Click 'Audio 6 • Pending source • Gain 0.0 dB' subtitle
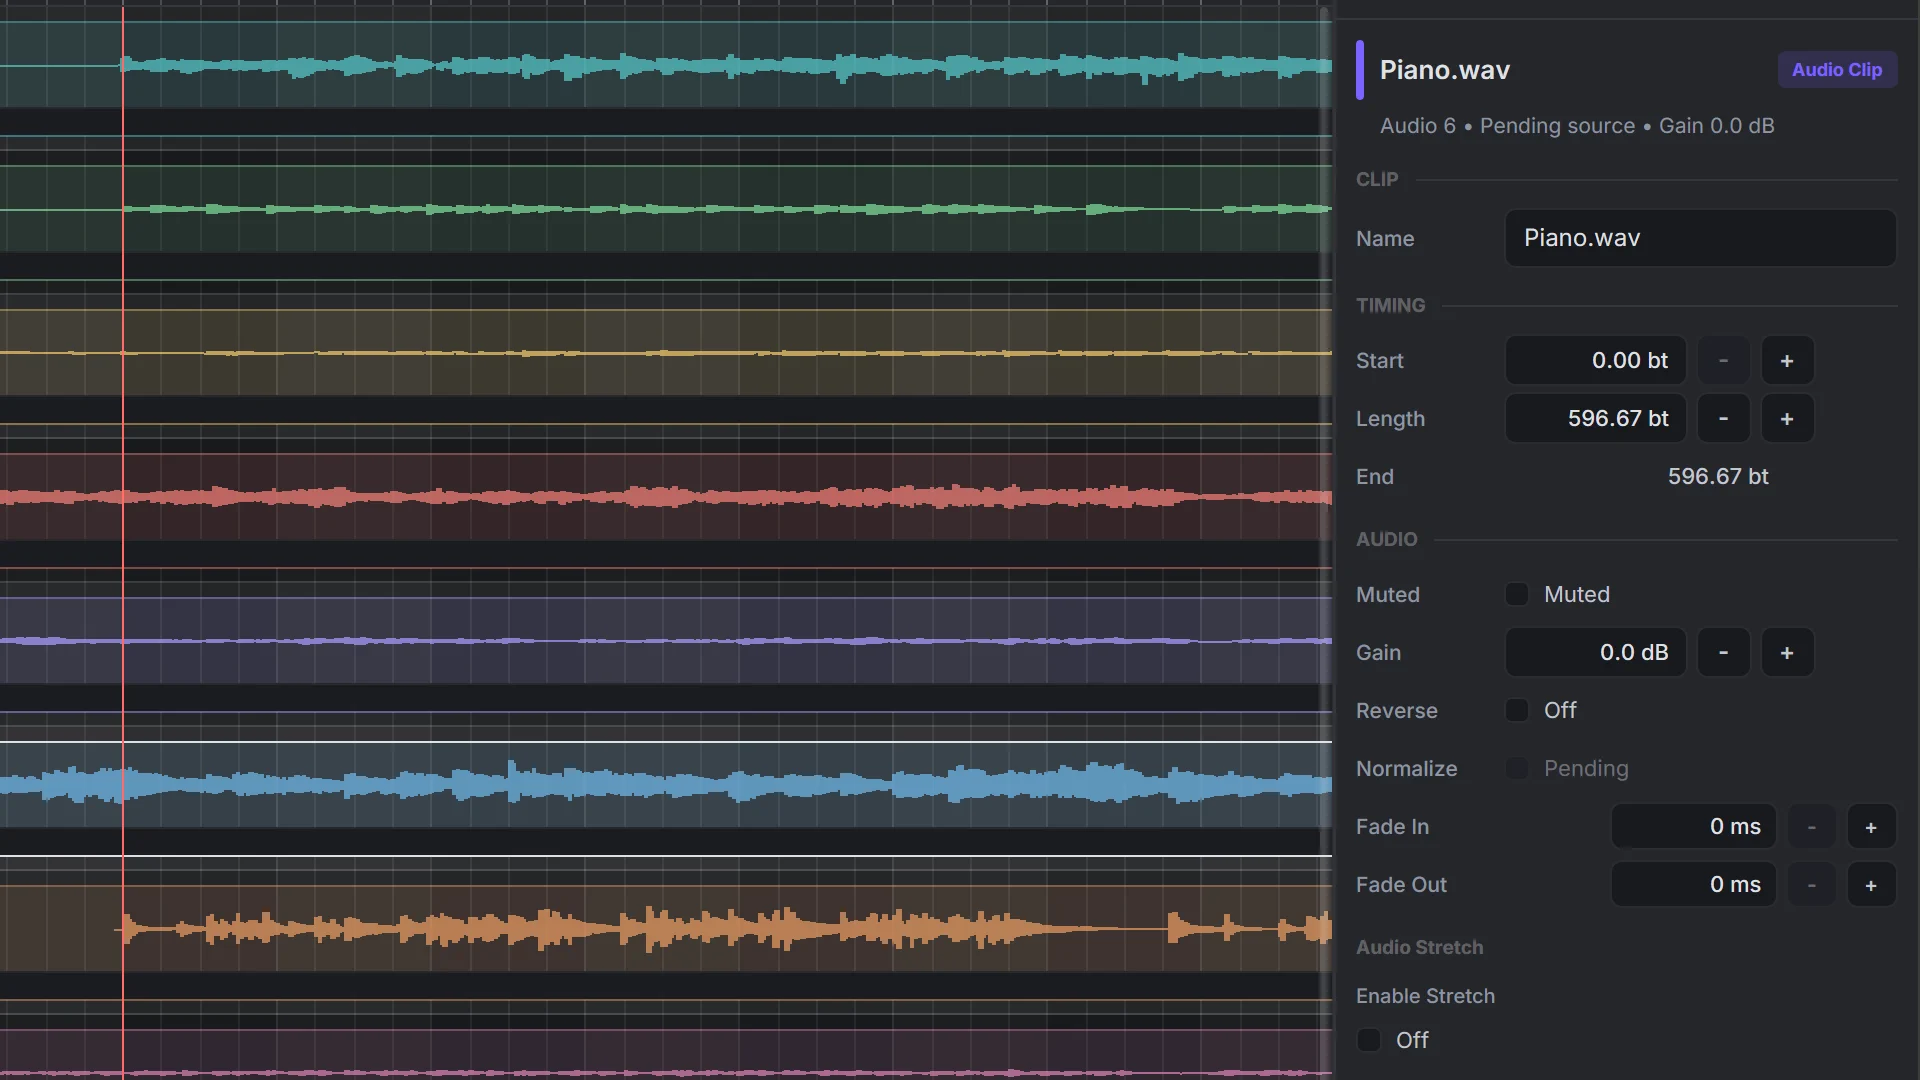Image resolution: width=1920 pixels, height=1080 pixels. click(1577, 126)
